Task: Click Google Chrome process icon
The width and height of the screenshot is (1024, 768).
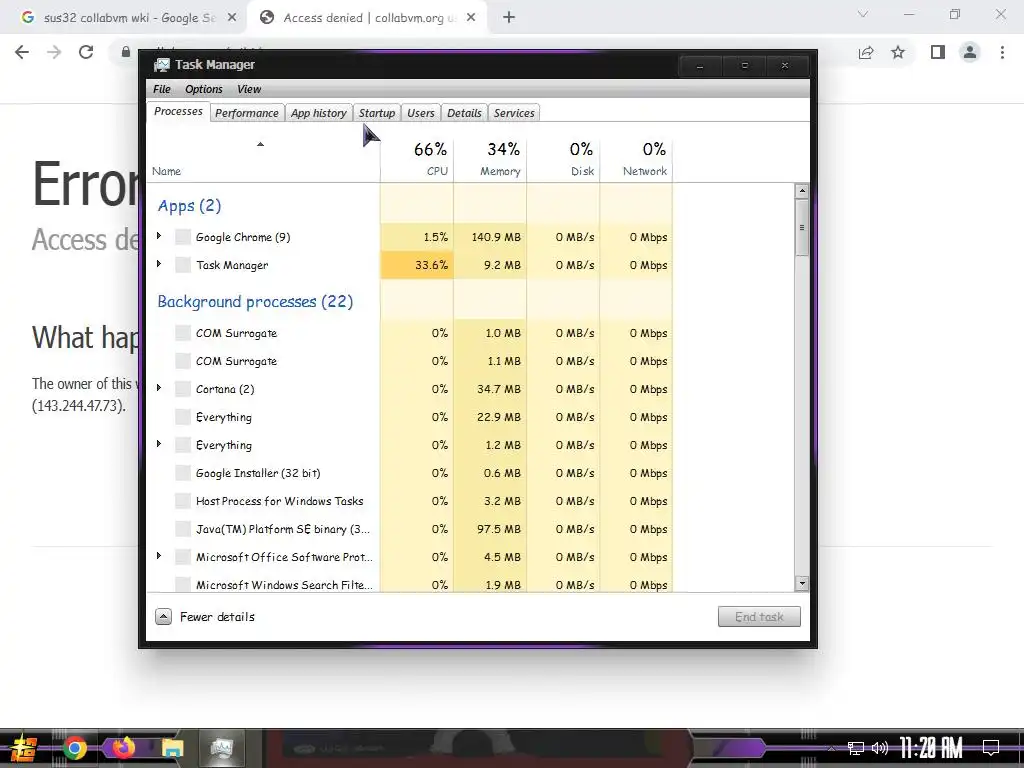Action: 183,237
